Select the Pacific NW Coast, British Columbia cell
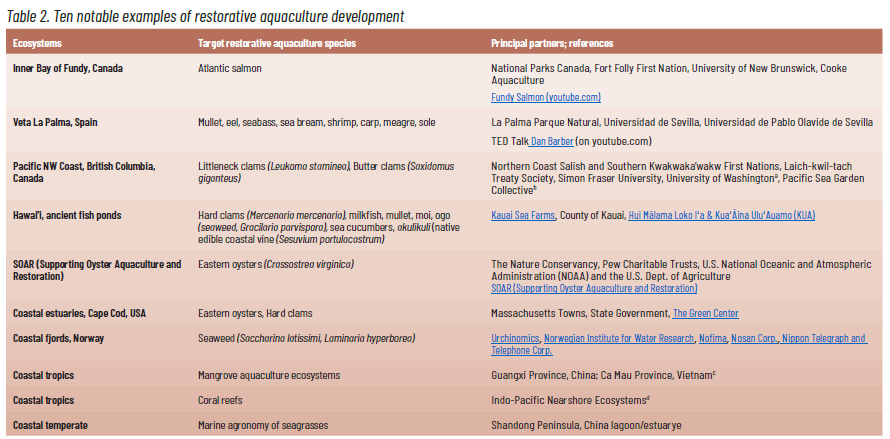 pos(84,172)
